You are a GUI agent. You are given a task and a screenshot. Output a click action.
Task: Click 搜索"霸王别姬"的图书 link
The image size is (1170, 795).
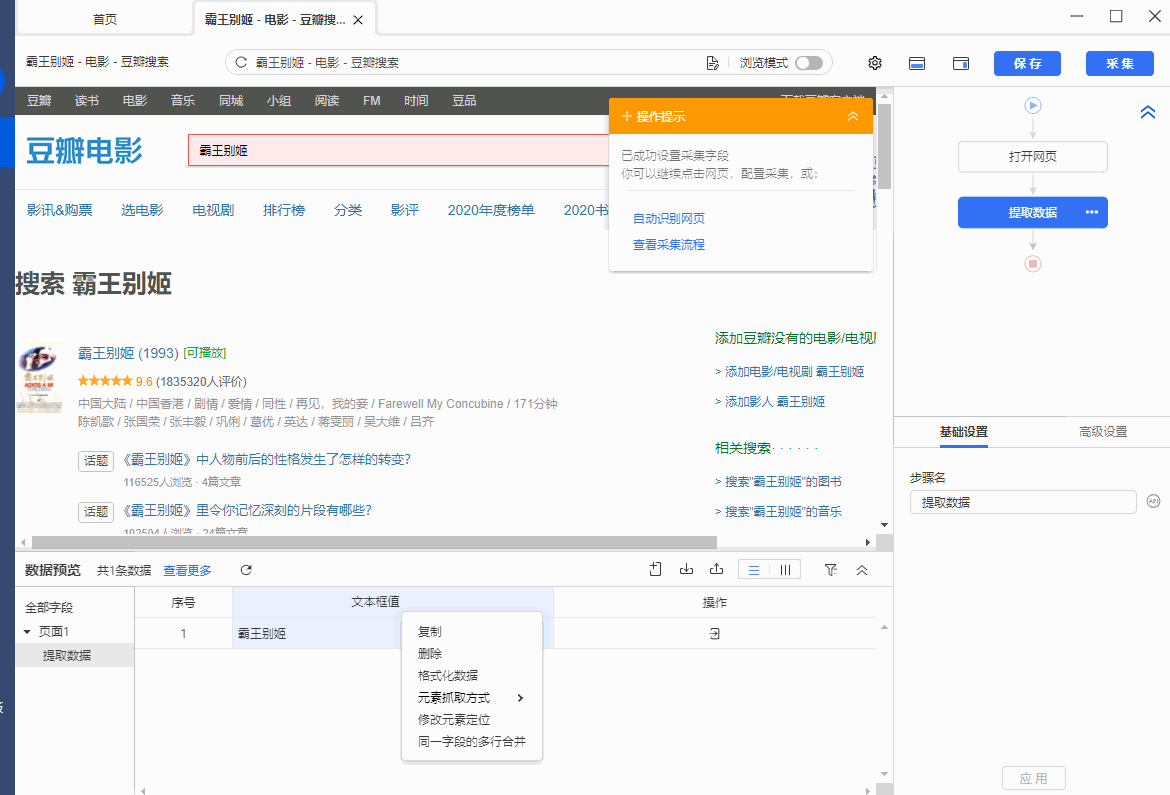point(783,481)
